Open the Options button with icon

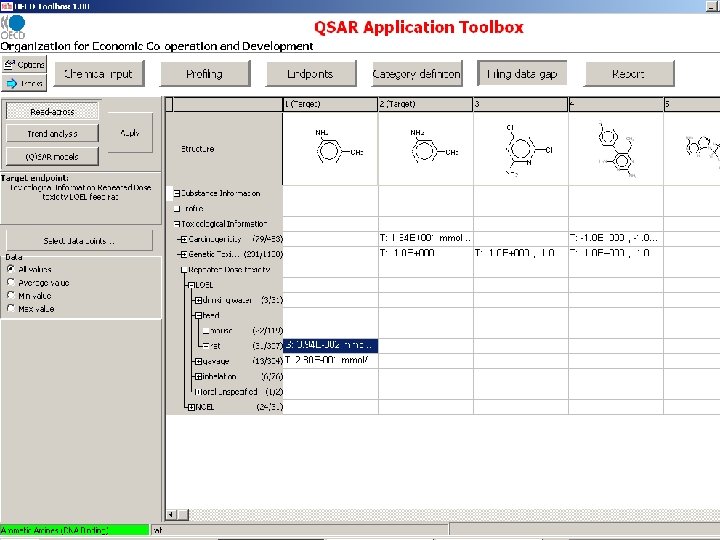point(24,64)
